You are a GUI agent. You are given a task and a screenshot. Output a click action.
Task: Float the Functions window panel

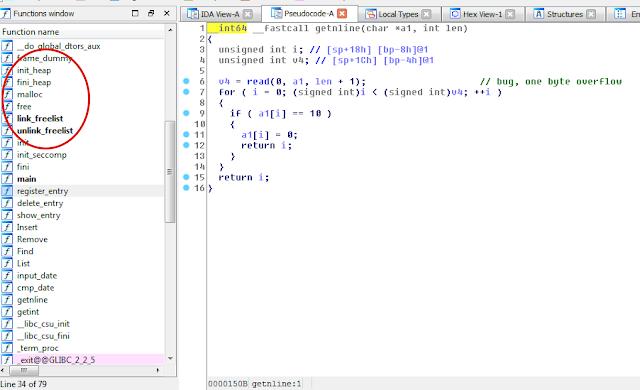point(151,13)
